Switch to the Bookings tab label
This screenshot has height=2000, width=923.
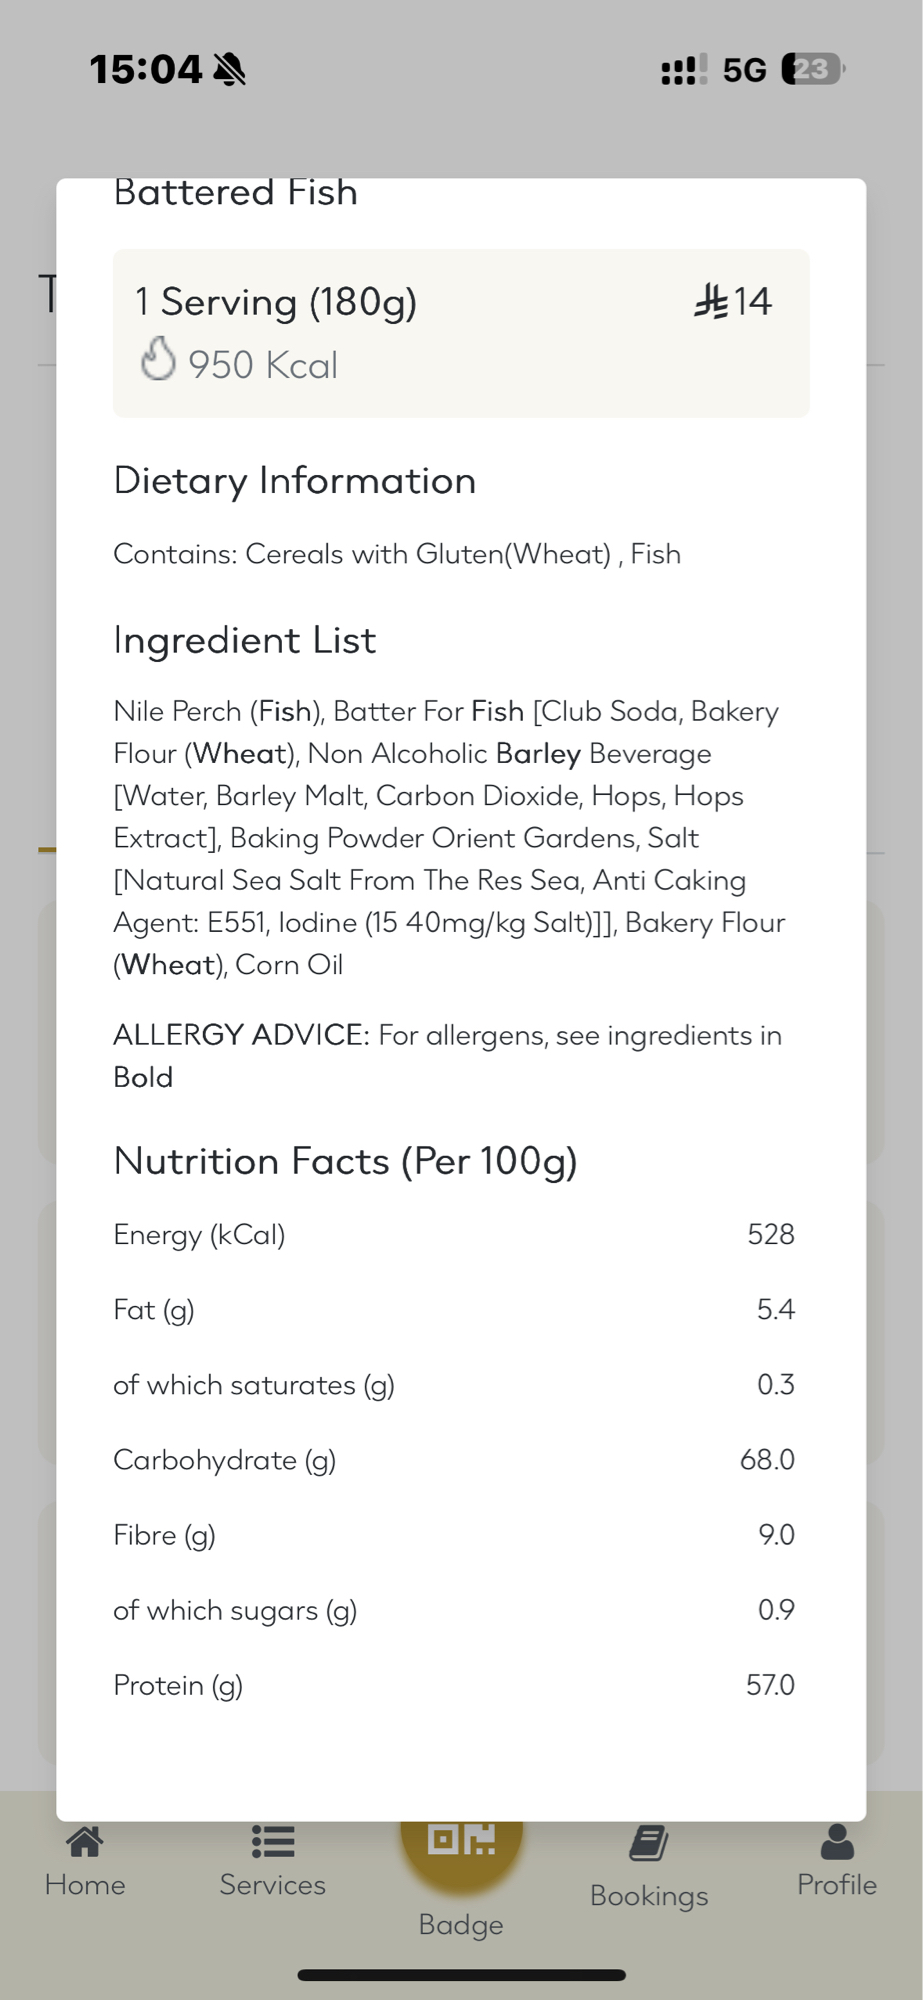click(x=649, y=1896)
